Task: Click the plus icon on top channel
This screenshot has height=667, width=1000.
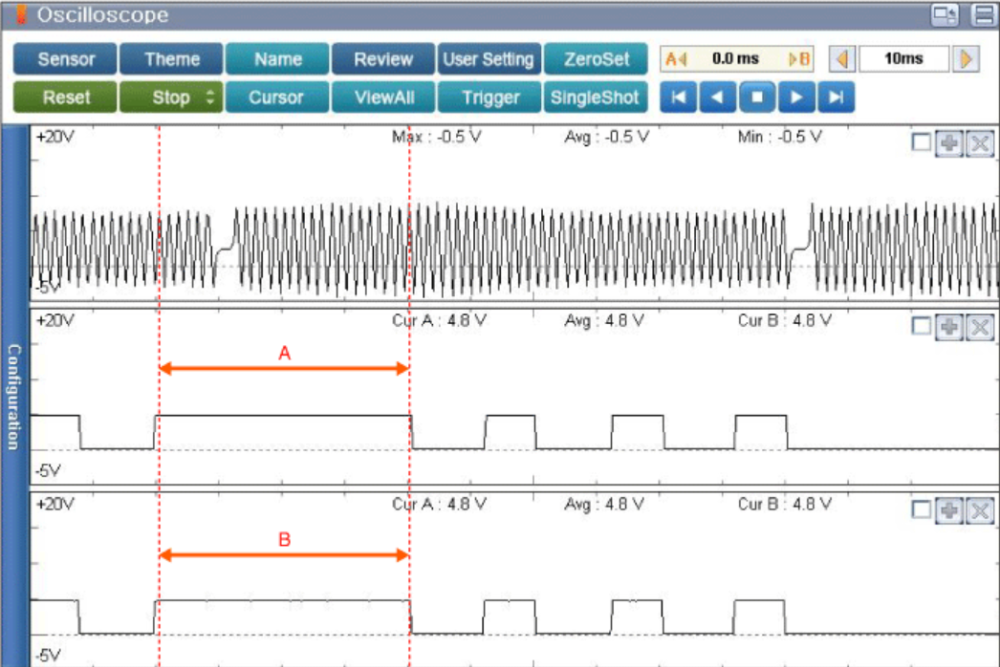Action: (949, 144)
